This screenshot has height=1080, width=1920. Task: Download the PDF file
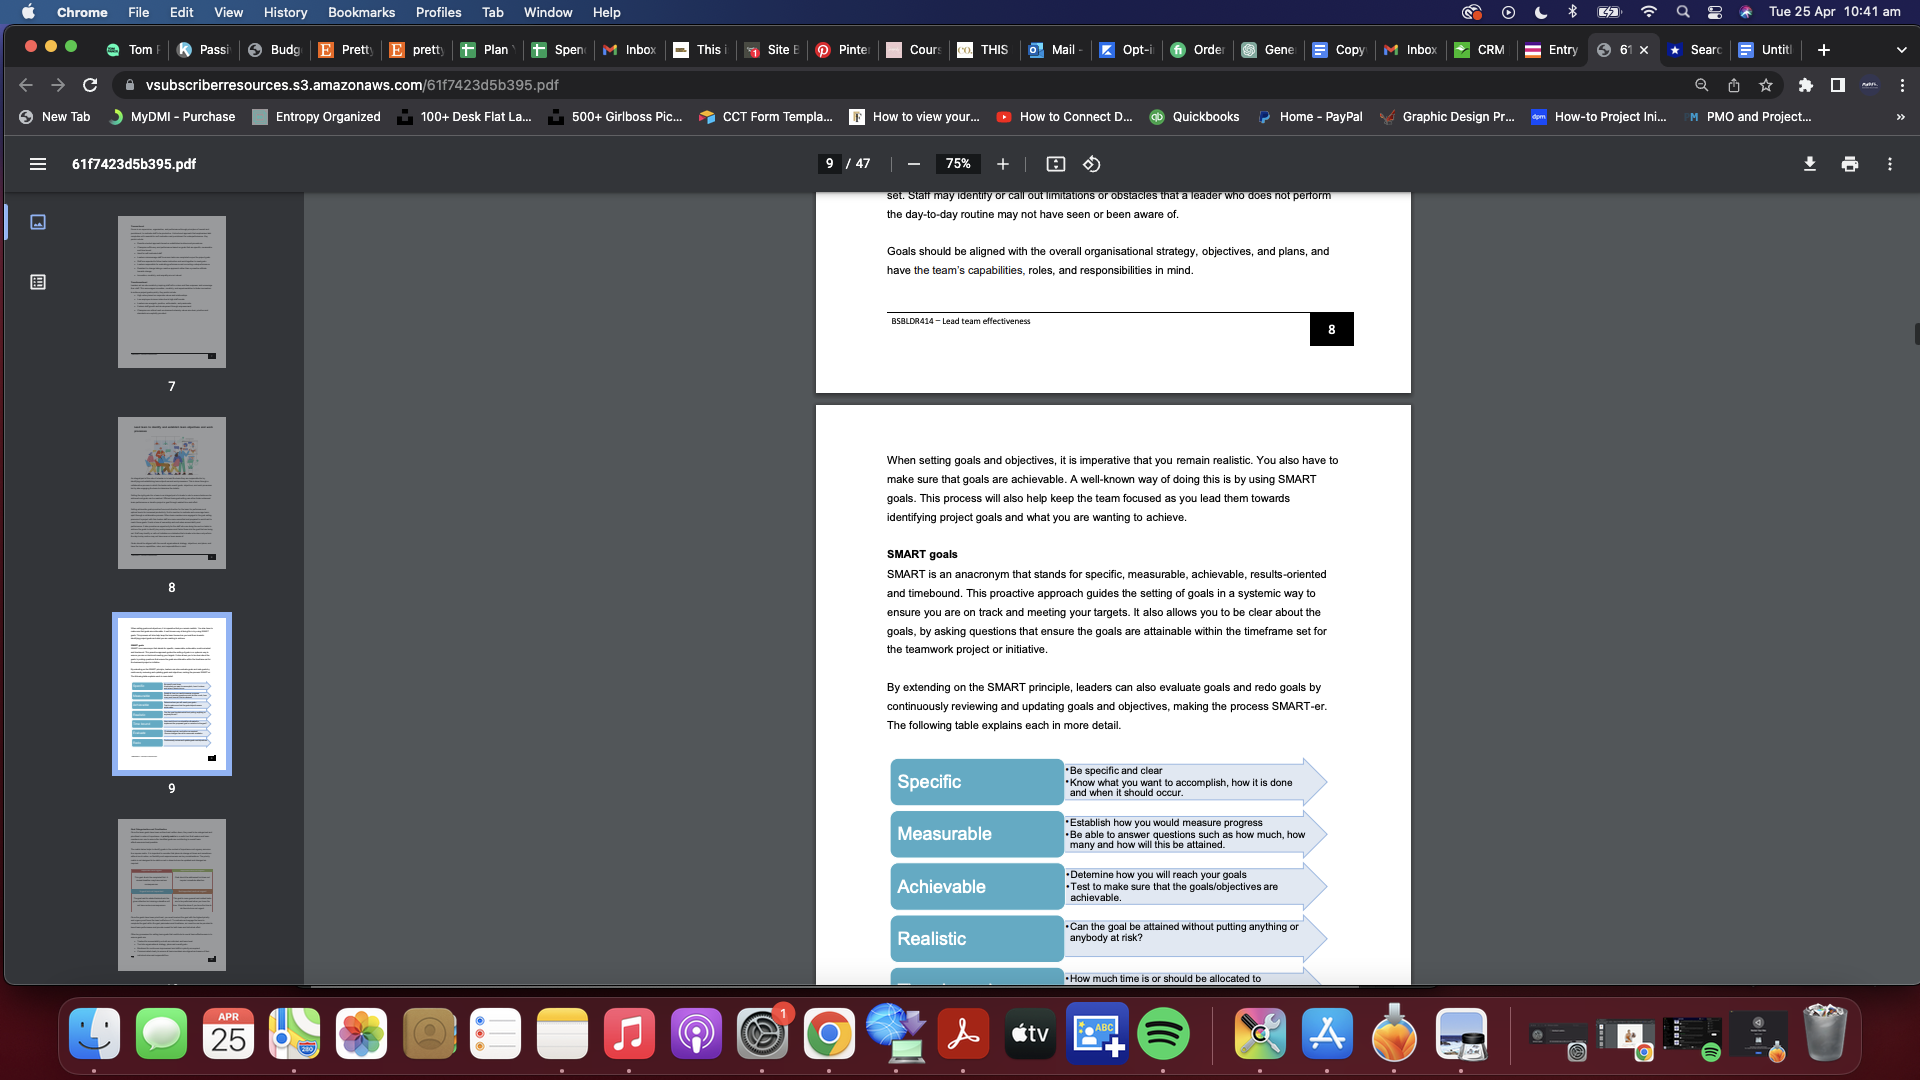(x=1809, y=164)
